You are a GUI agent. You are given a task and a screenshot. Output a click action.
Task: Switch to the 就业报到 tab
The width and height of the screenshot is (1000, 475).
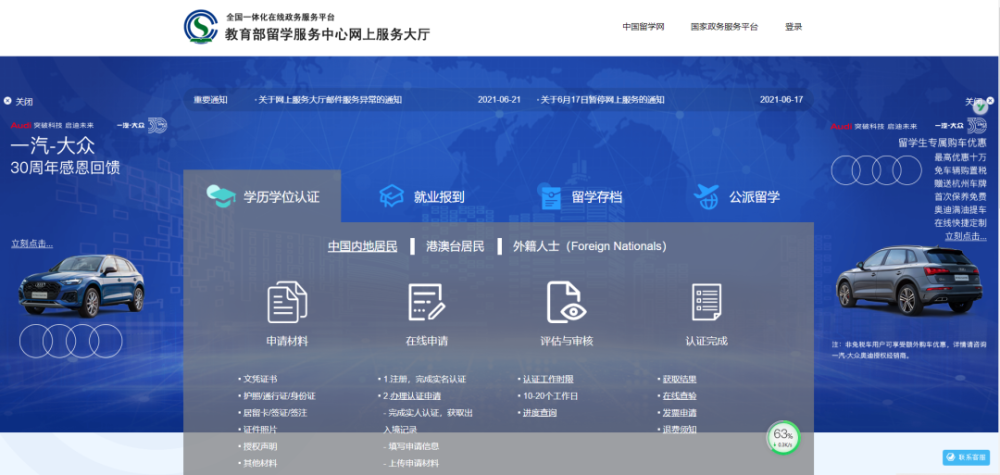tap(421, 197)
